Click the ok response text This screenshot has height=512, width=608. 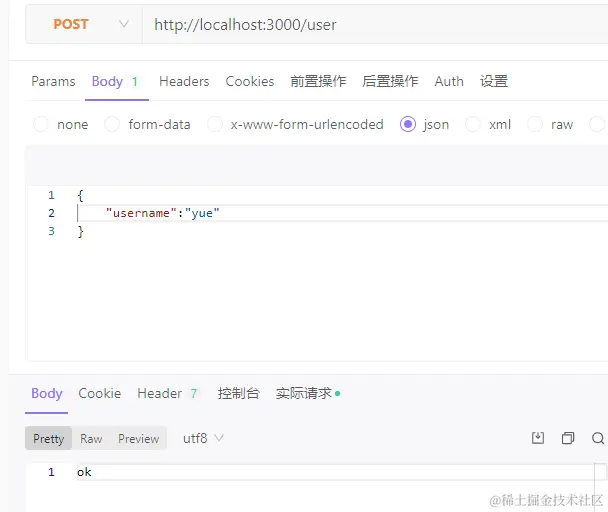[84, 472]
